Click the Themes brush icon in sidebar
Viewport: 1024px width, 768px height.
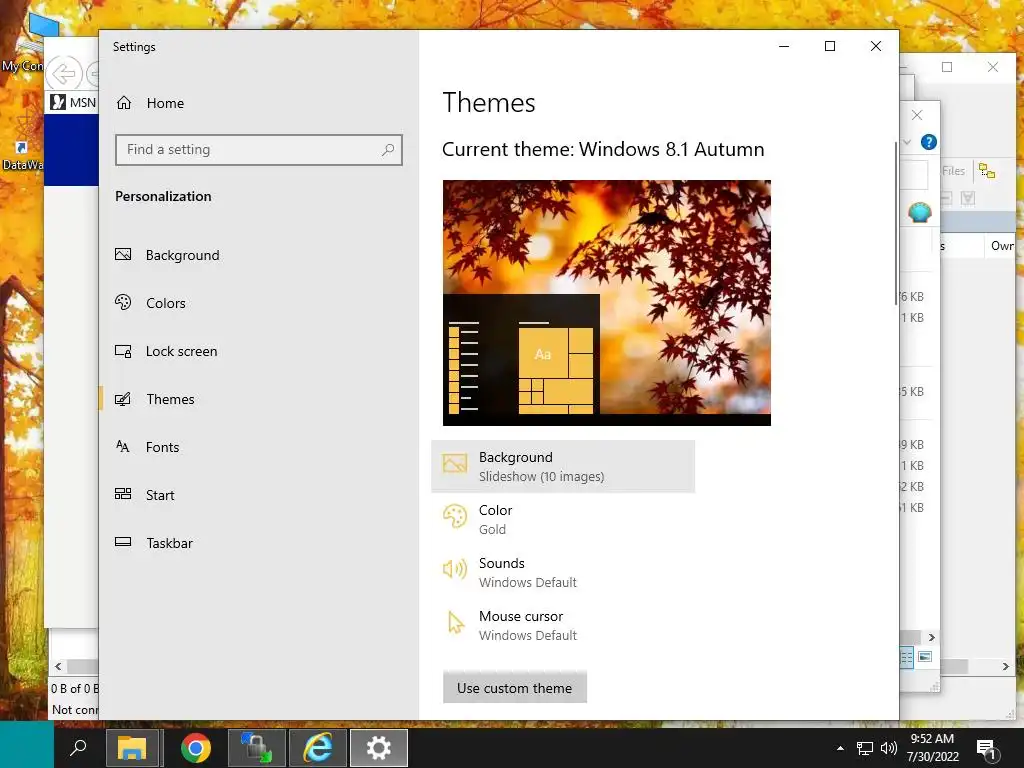click(123, 399)
